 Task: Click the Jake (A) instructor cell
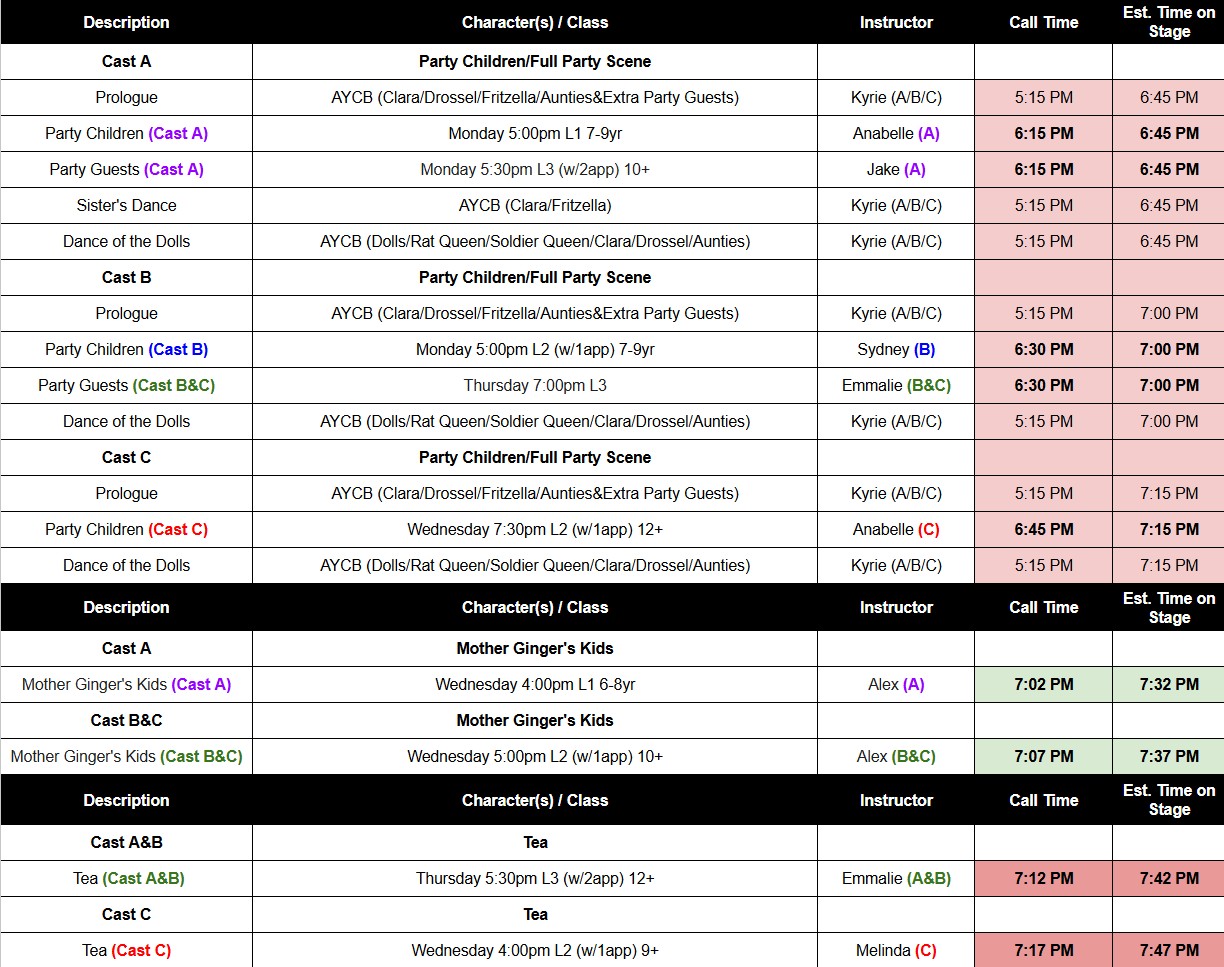895,170
